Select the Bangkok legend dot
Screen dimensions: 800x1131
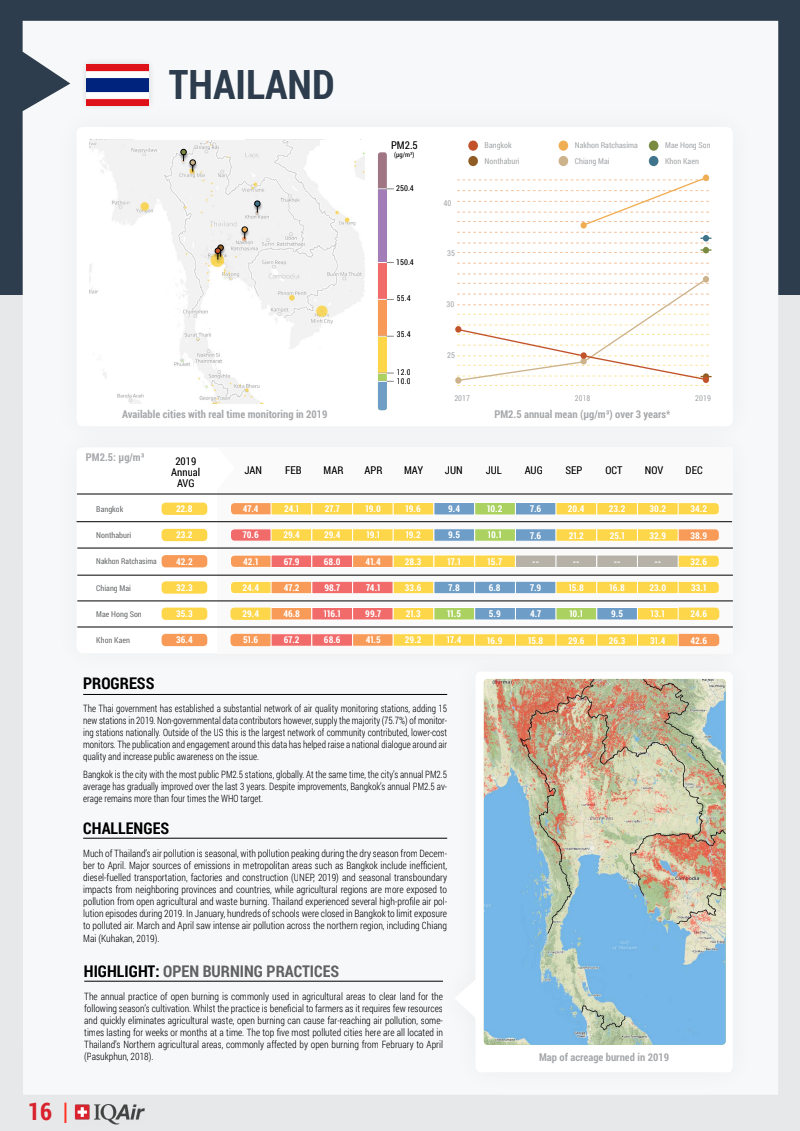point(473,146)
